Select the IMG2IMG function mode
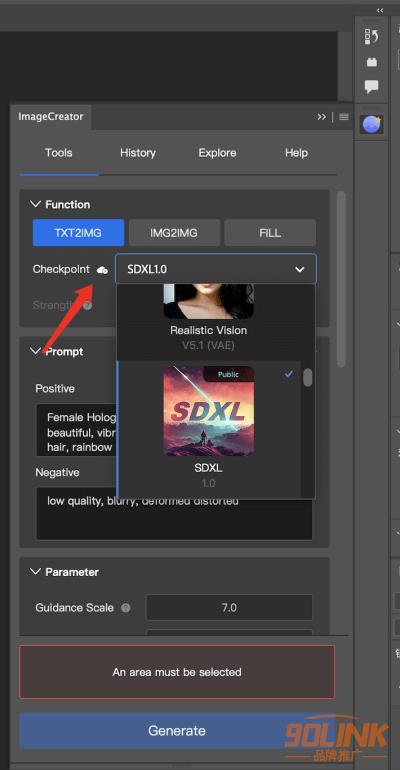This screenshot has width=400, height=770. coord(174,233)
